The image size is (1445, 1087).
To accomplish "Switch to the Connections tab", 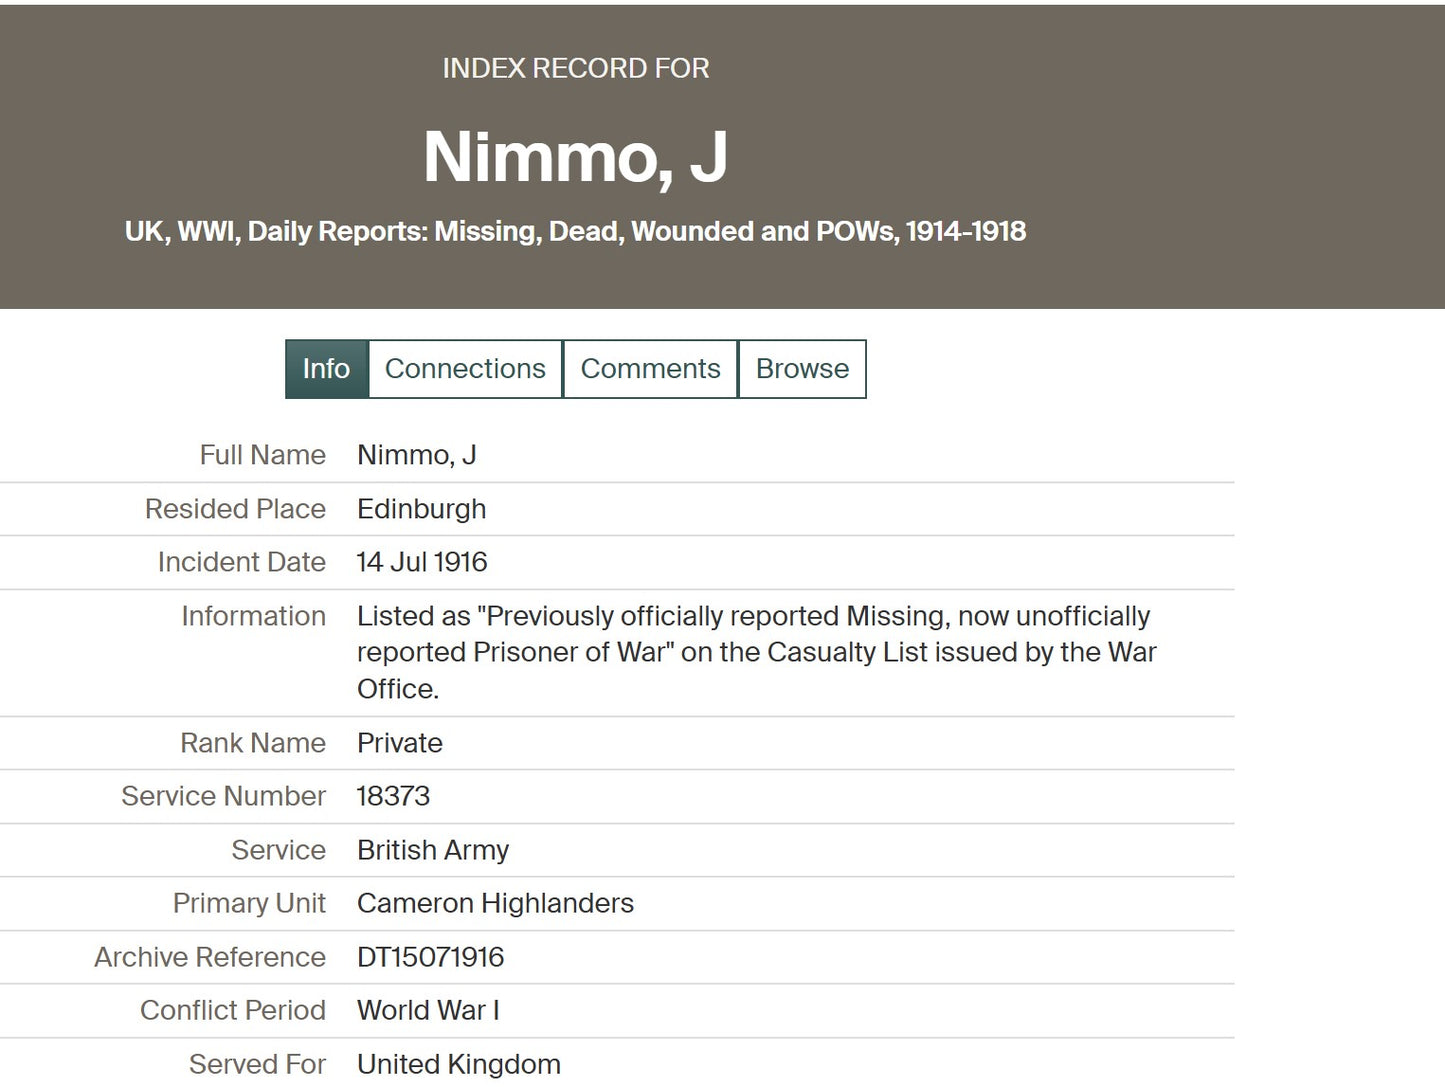I will [464, 368].
